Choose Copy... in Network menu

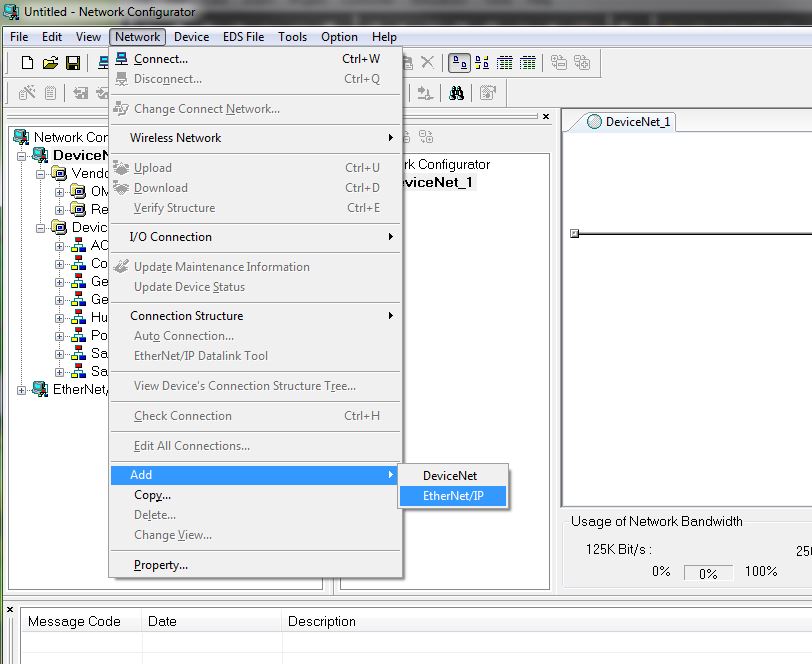click(x=256, y=495)
